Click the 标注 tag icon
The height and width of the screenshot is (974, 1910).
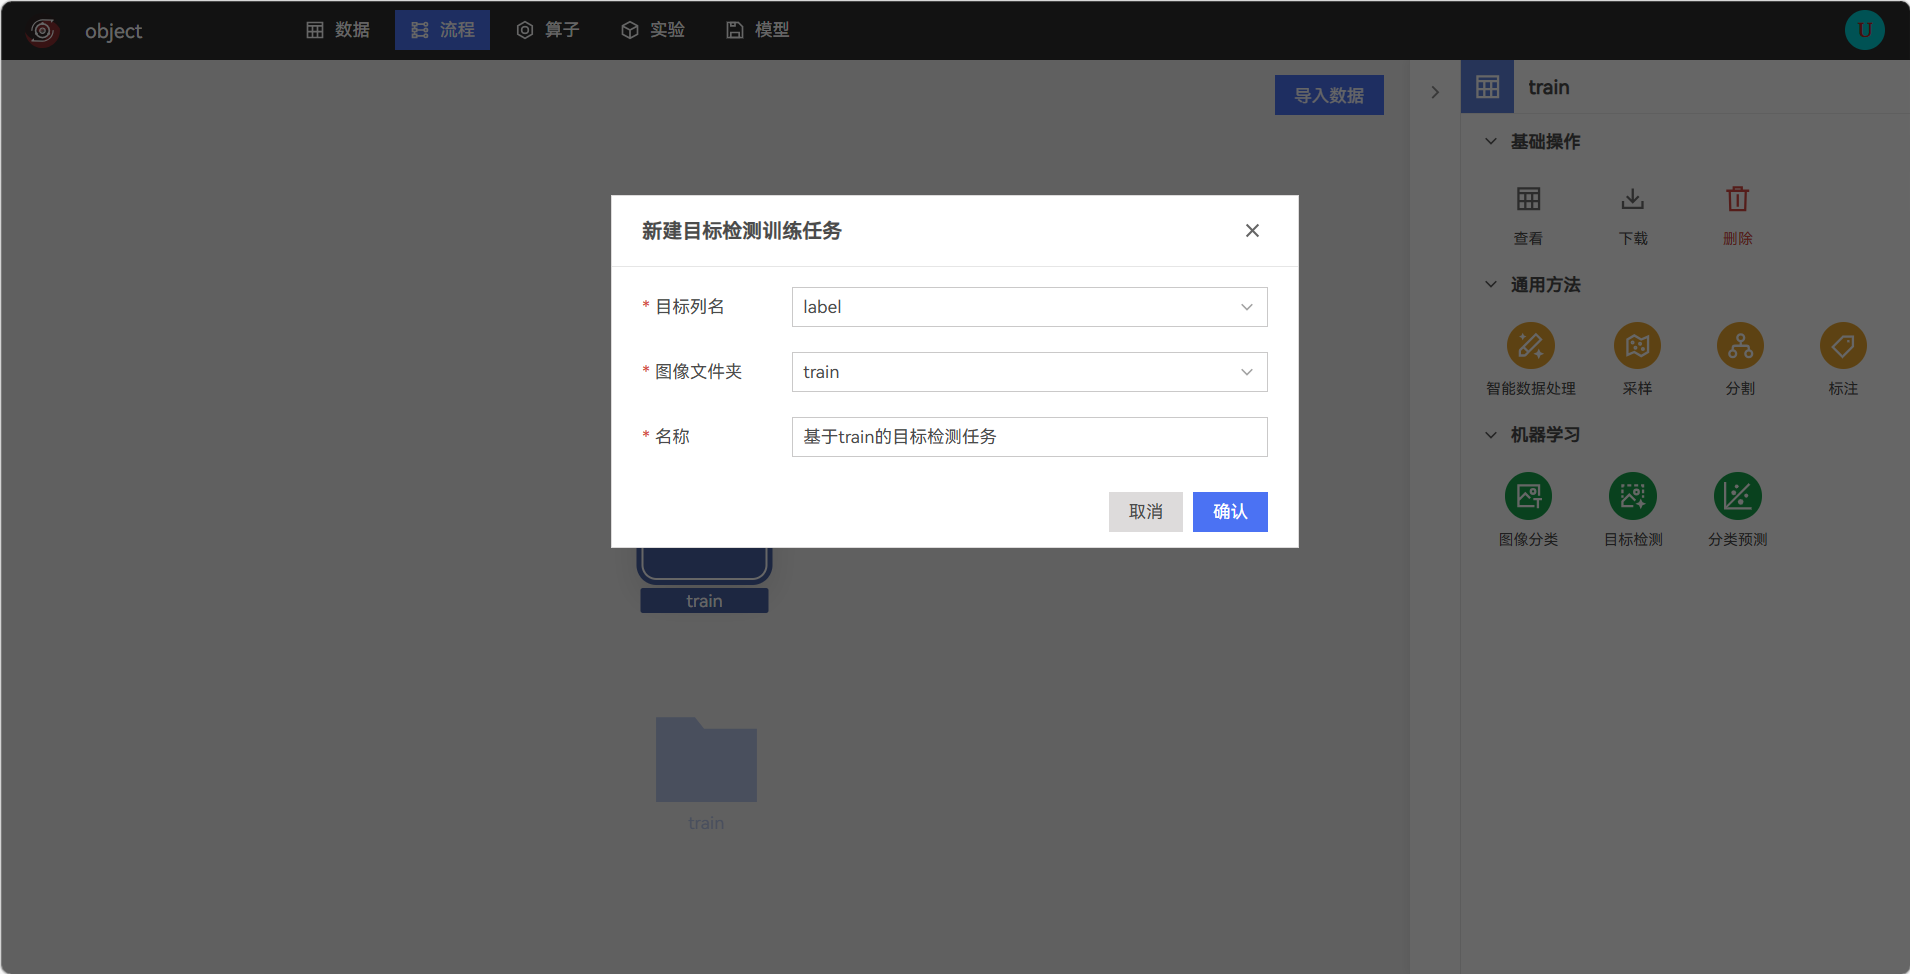tap(1843, 346)
